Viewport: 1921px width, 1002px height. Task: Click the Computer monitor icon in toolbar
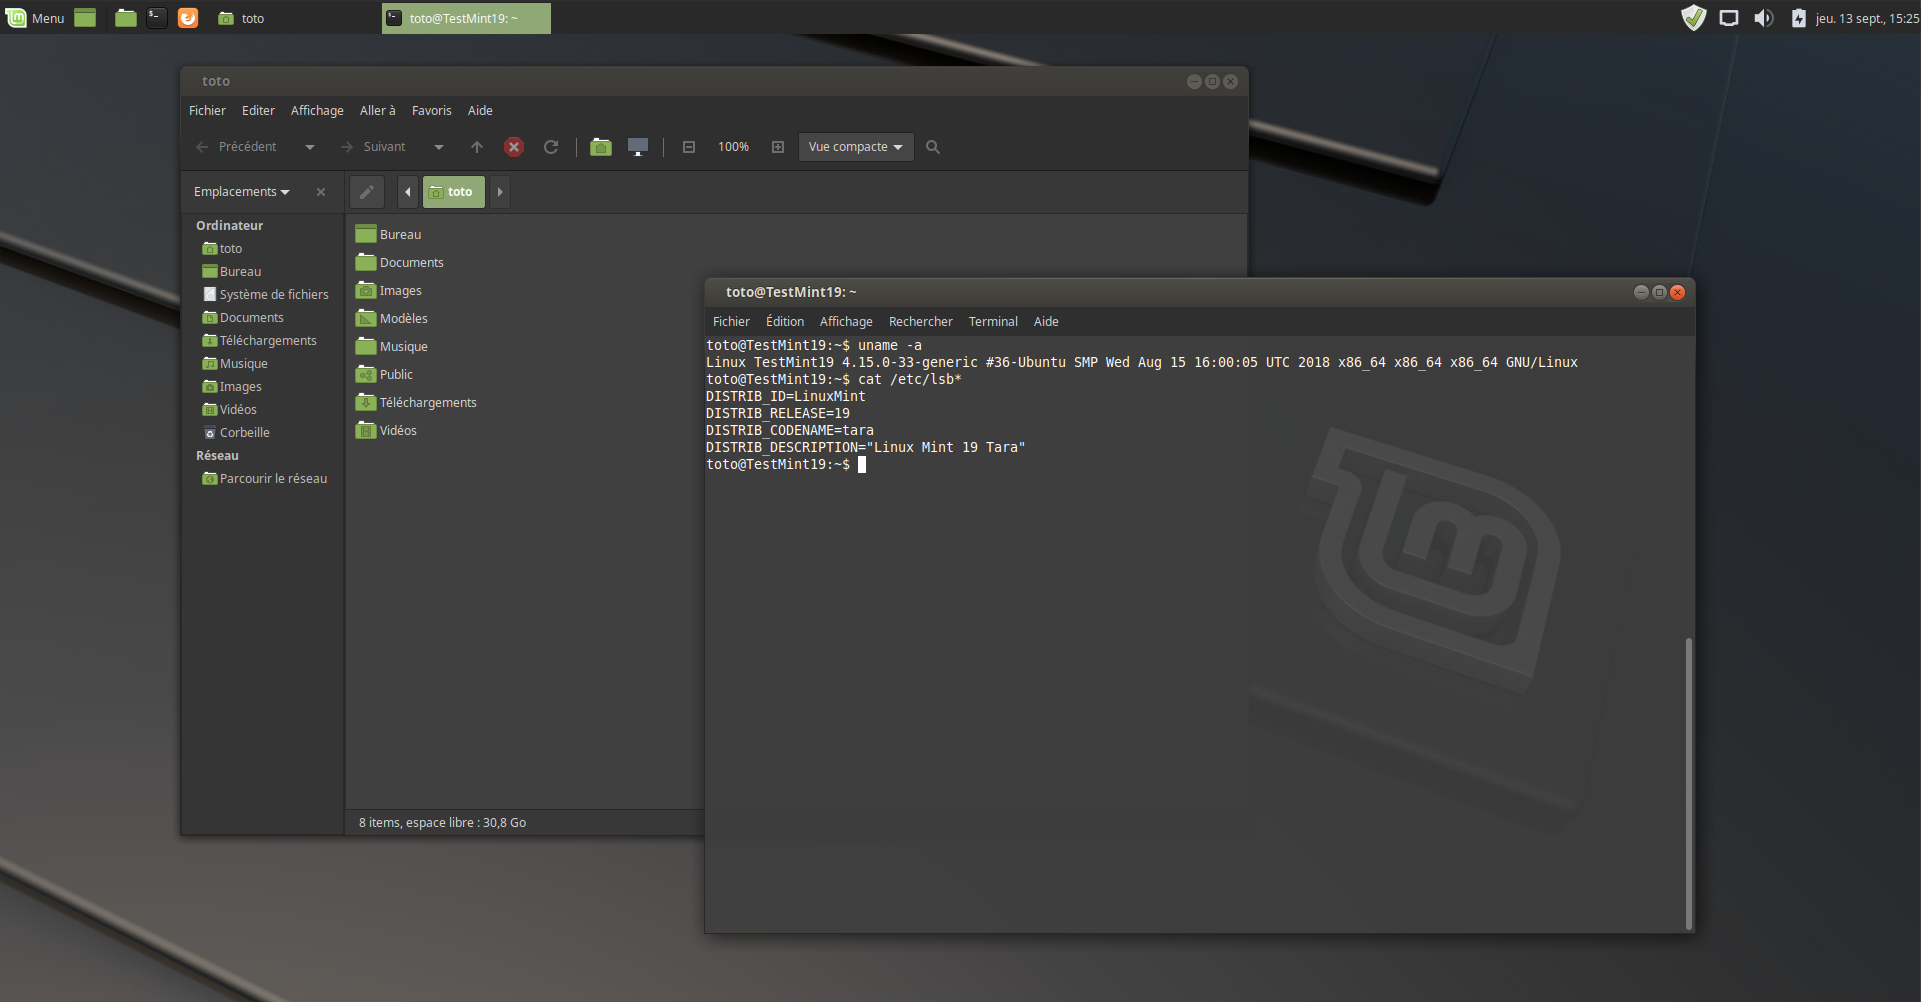coord(638,147)
